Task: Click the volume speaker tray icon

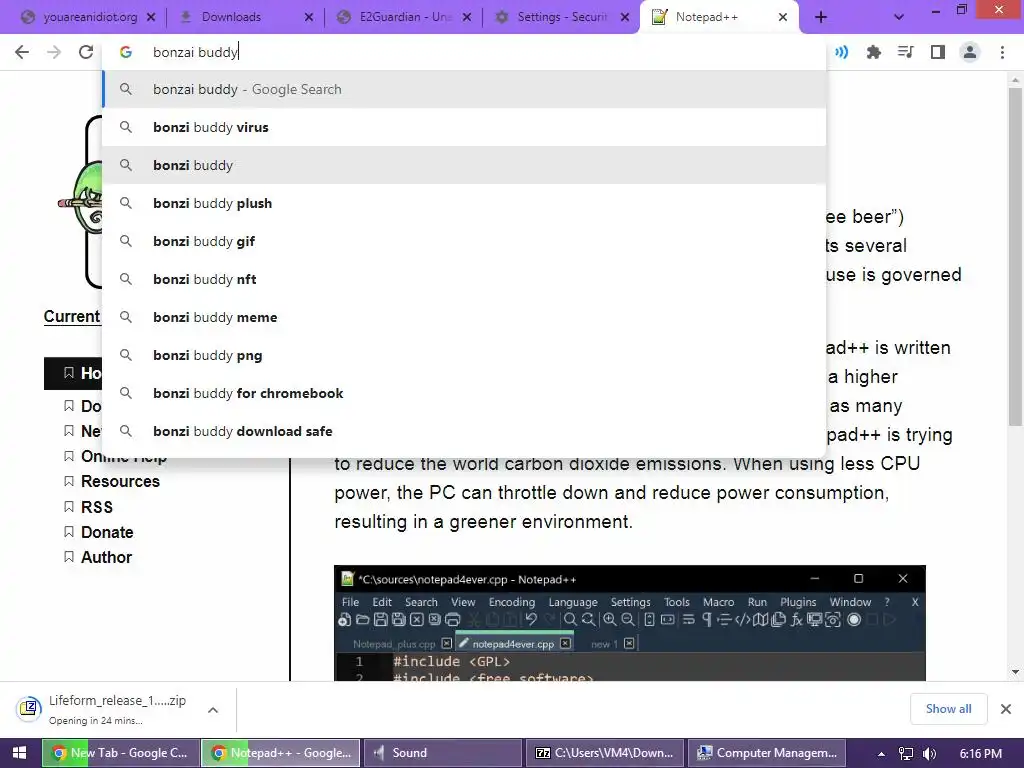Action: click(929, 754)
